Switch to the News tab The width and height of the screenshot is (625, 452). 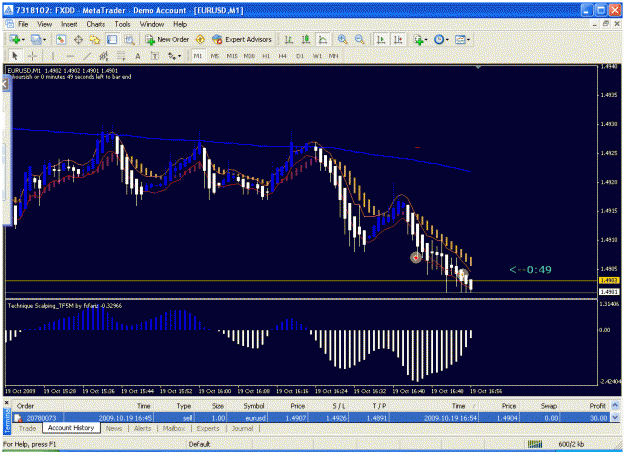tap(114, 428)
